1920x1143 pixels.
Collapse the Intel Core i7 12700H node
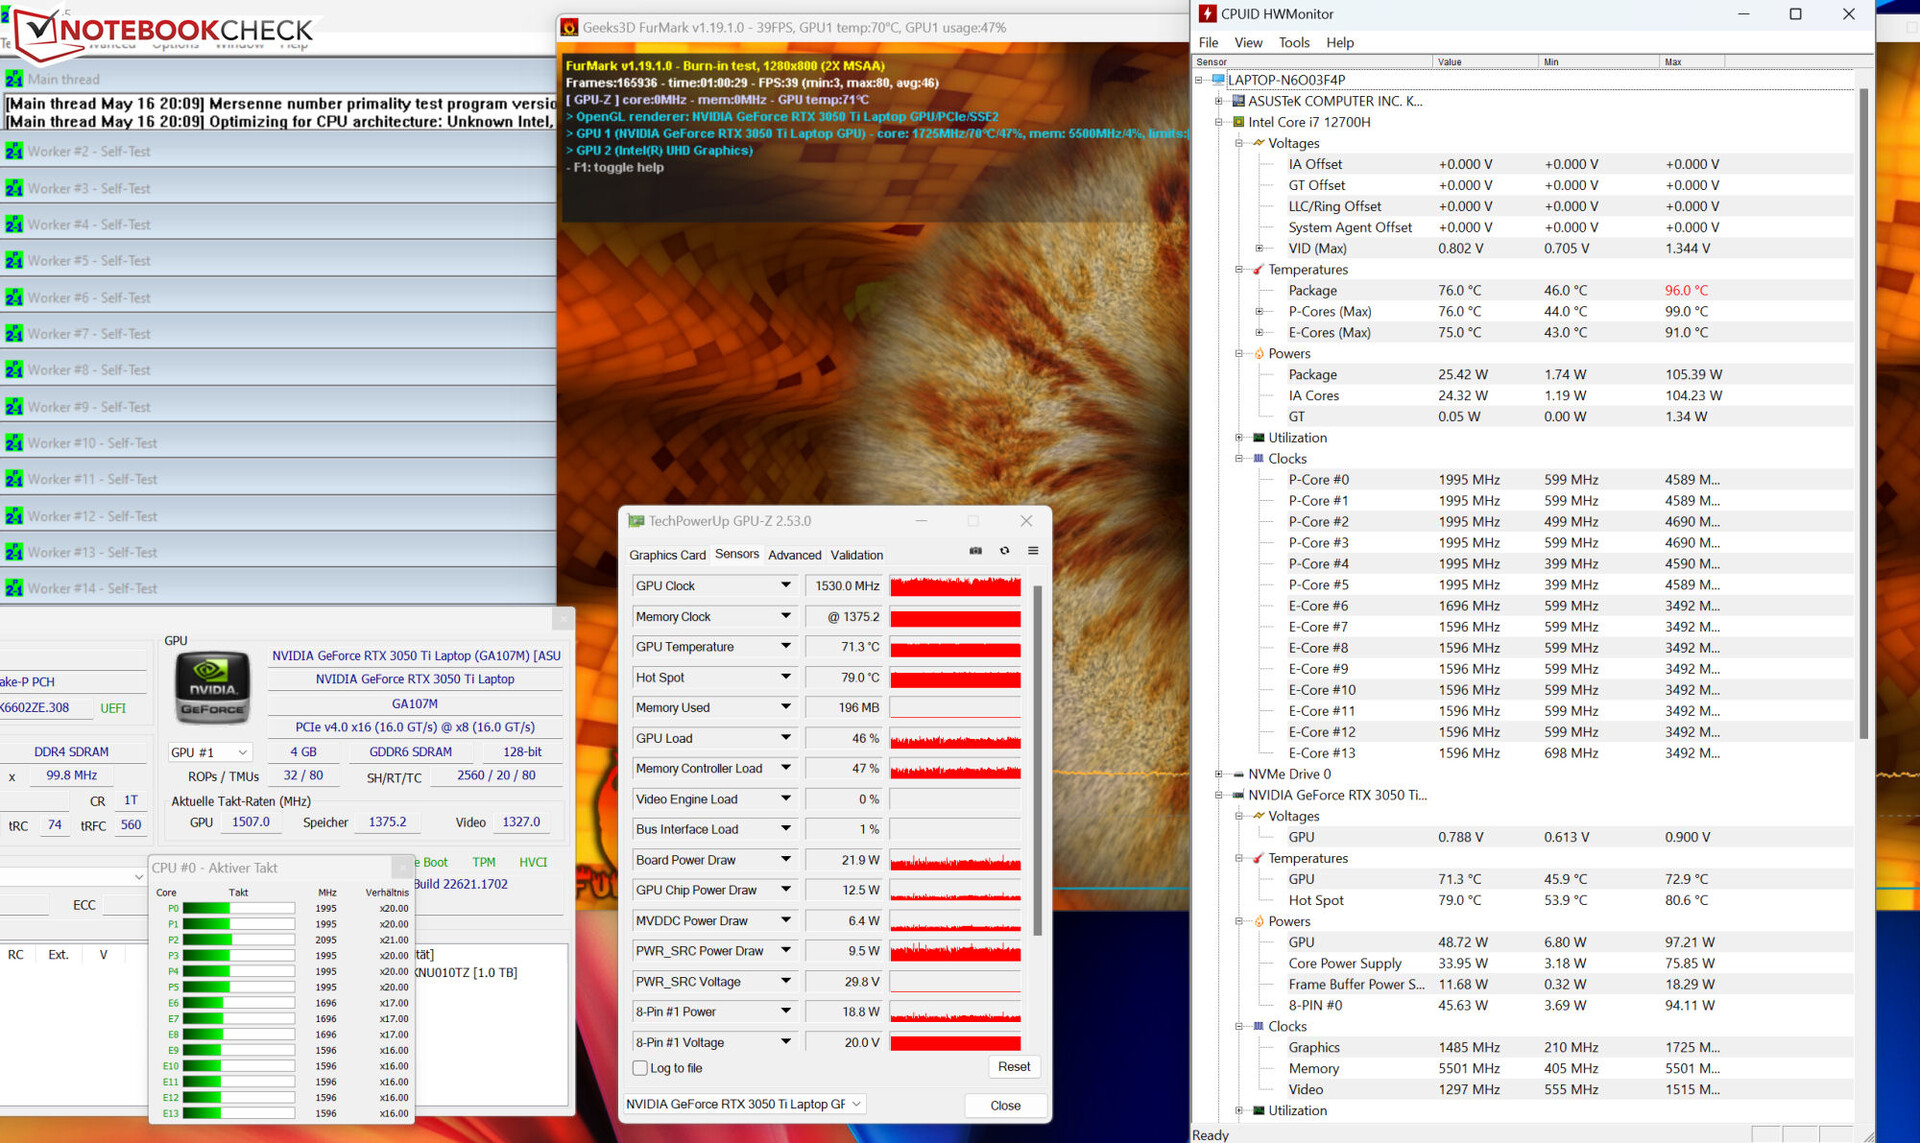click(1219, 122)
